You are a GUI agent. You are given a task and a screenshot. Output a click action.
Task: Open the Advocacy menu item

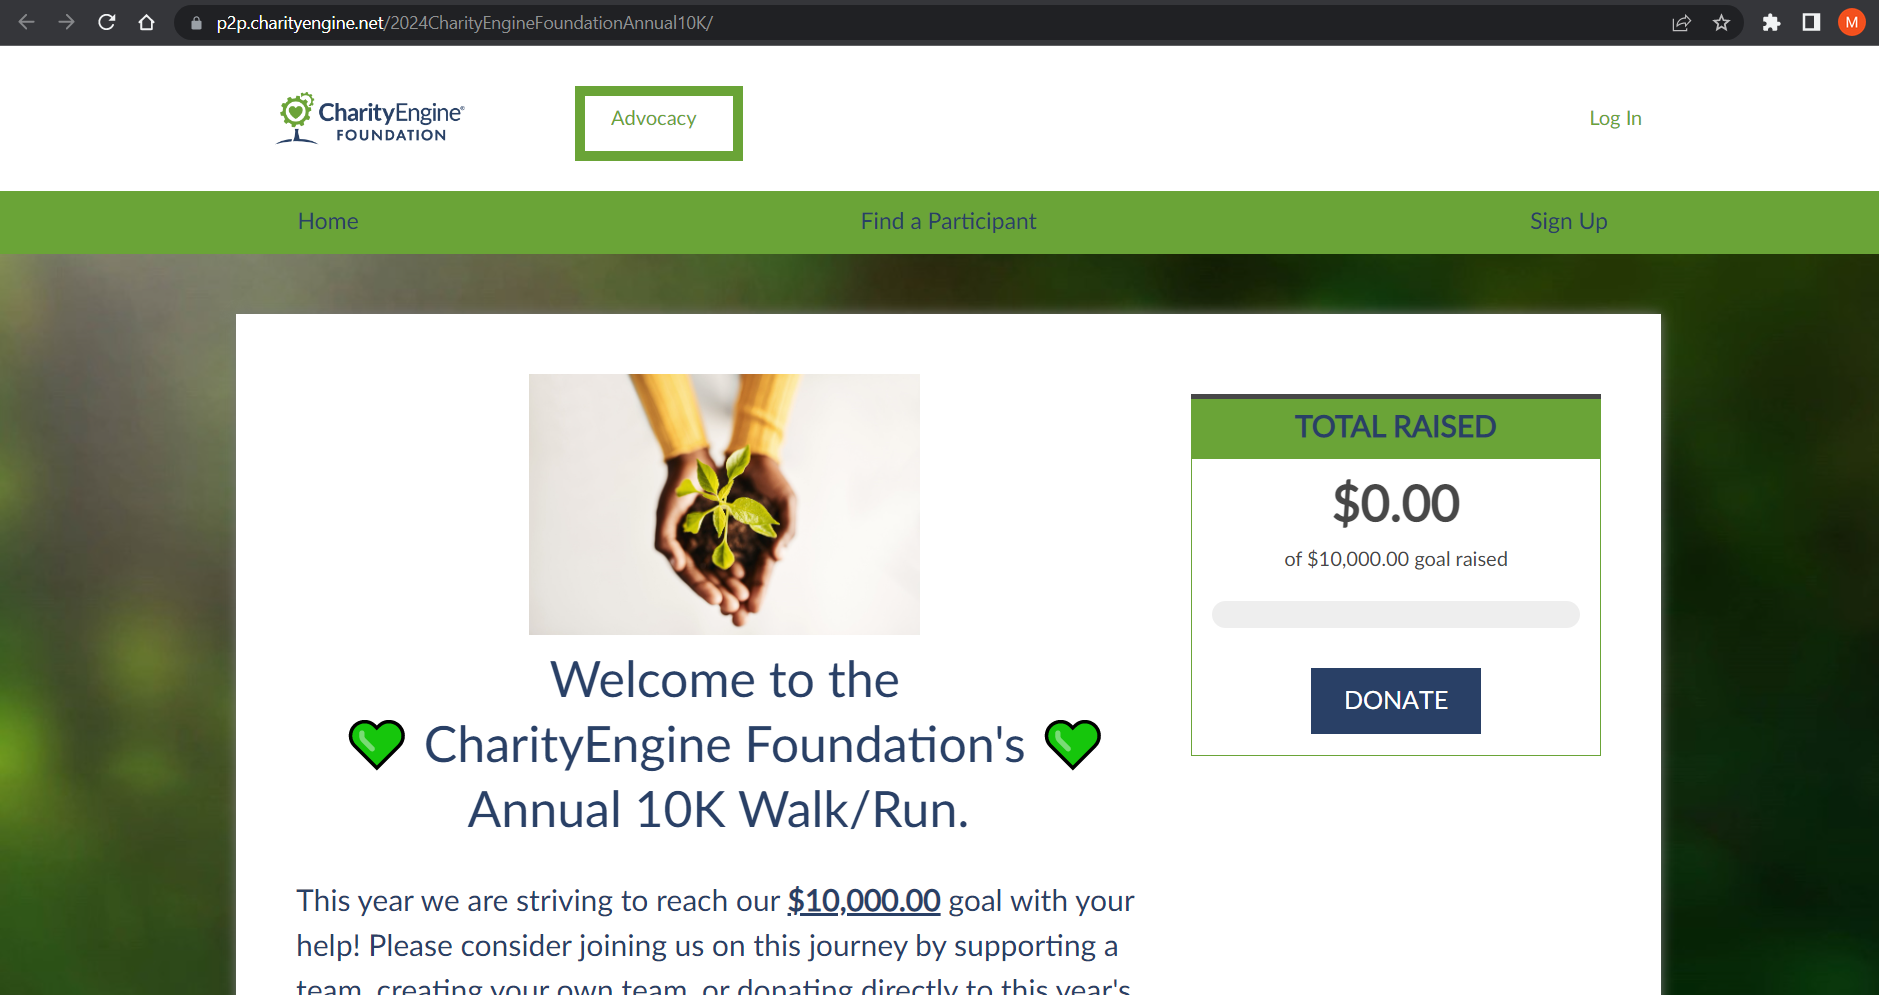(x=654, y=118)
